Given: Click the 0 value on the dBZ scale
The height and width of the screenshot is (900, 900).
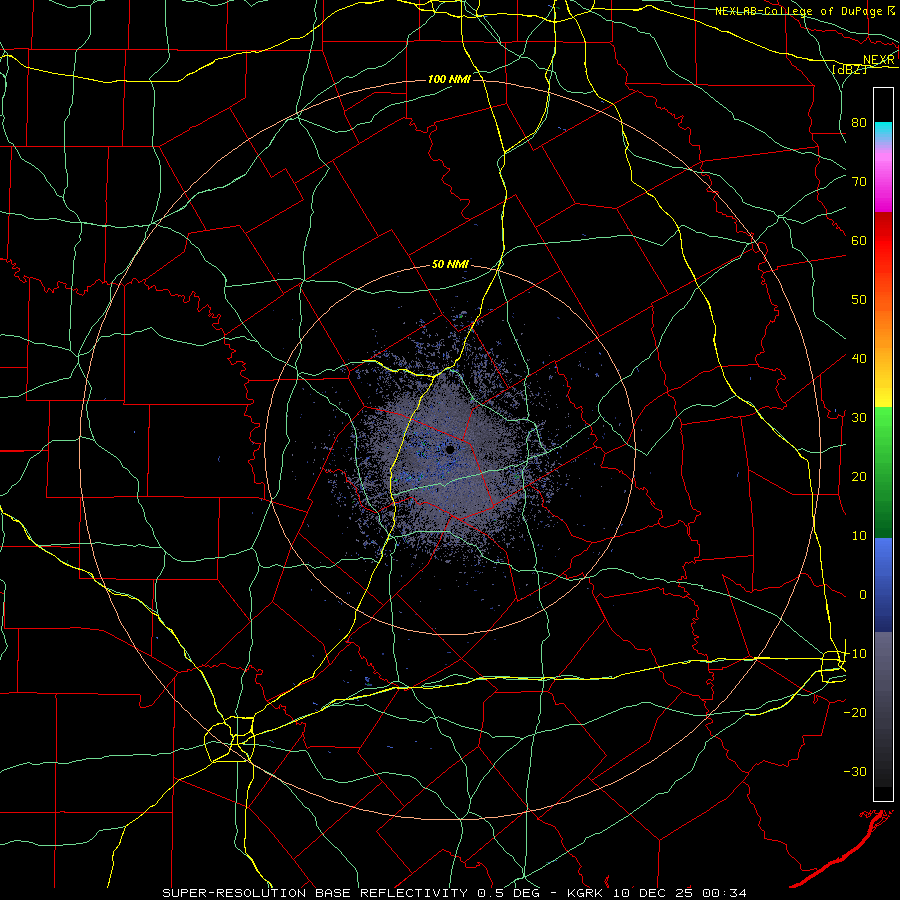Looking at the screenshot, I should tap(863, 595).
